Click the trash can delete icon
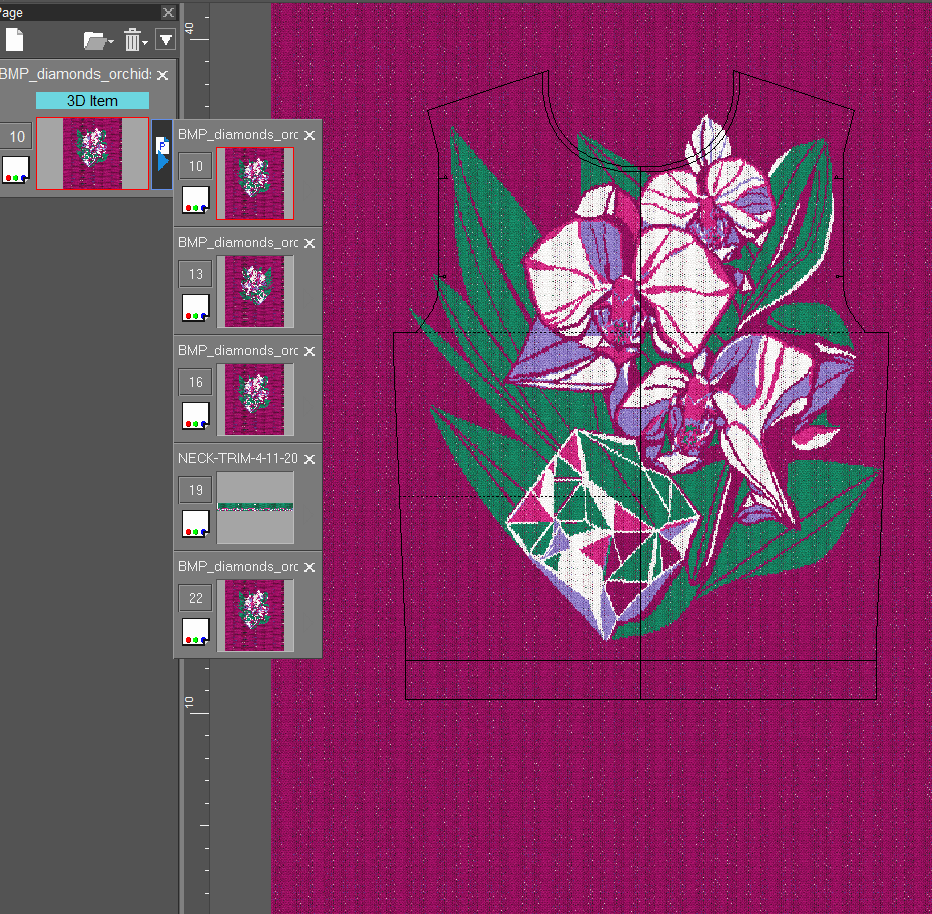Image resolution: width=932 pixels, height=914 pixels. pyautogui.click(x=134, y=40)
